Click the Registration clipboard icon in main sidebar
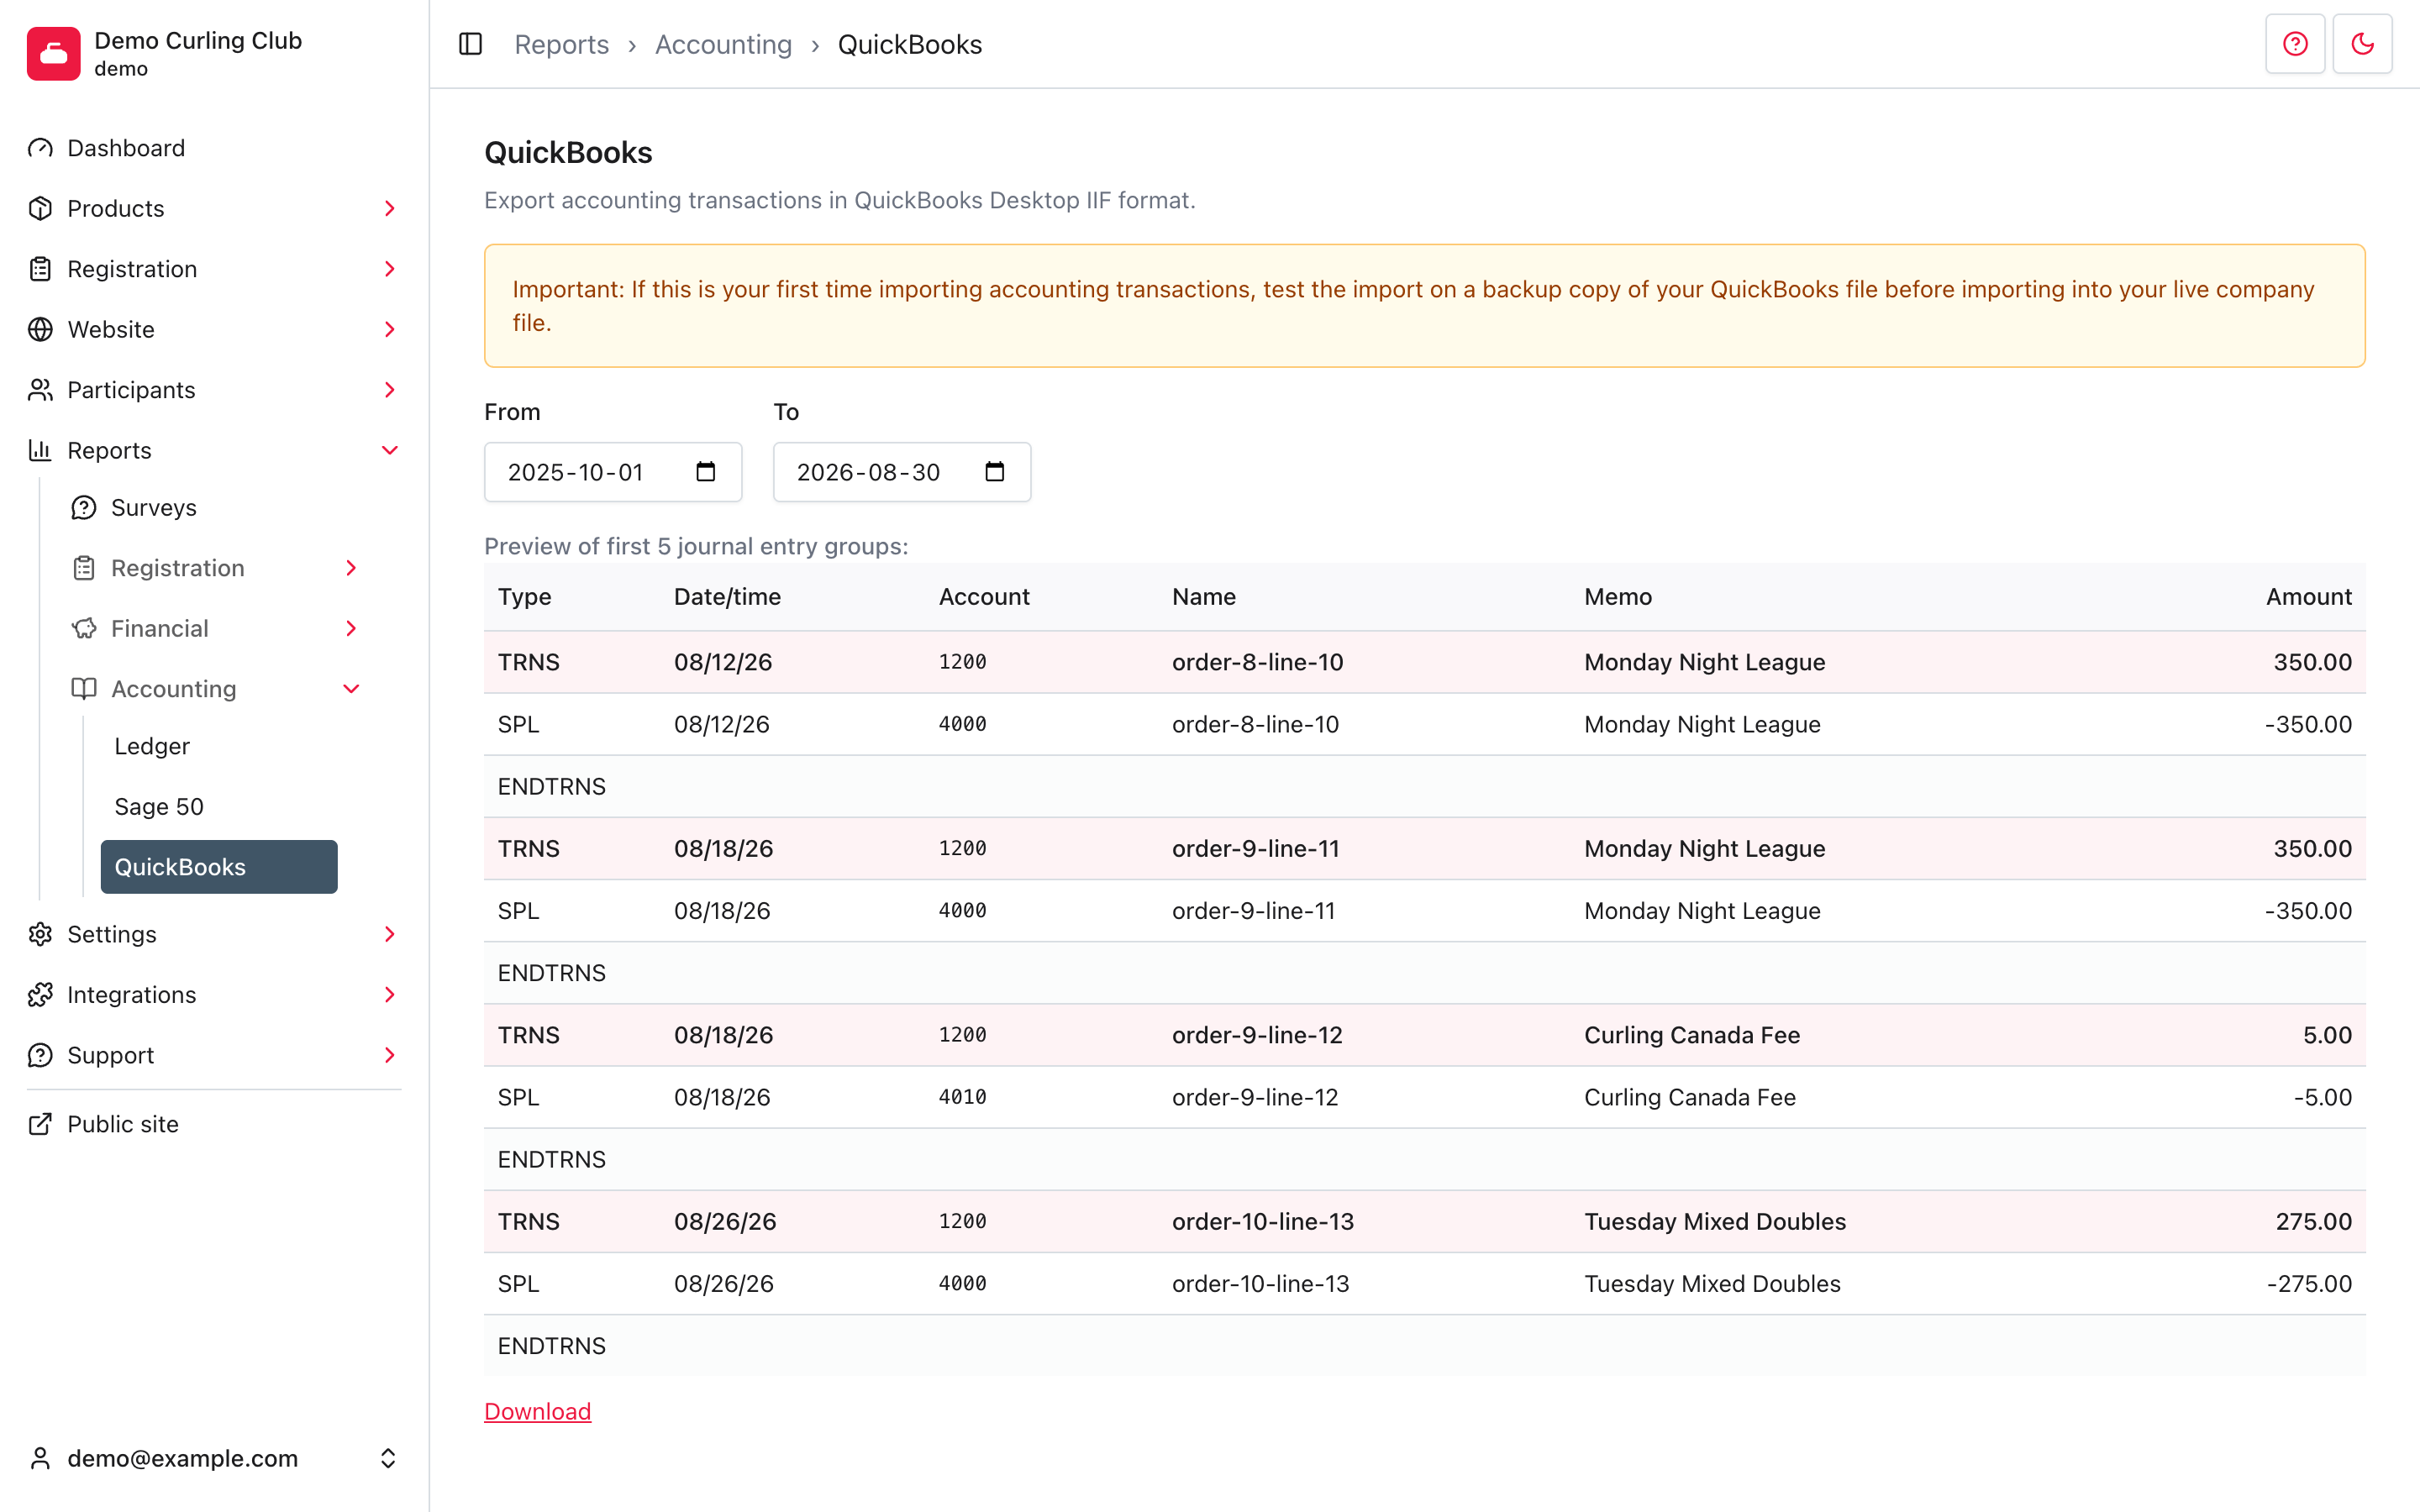2420x1512 pixels. tap(40, 269)
